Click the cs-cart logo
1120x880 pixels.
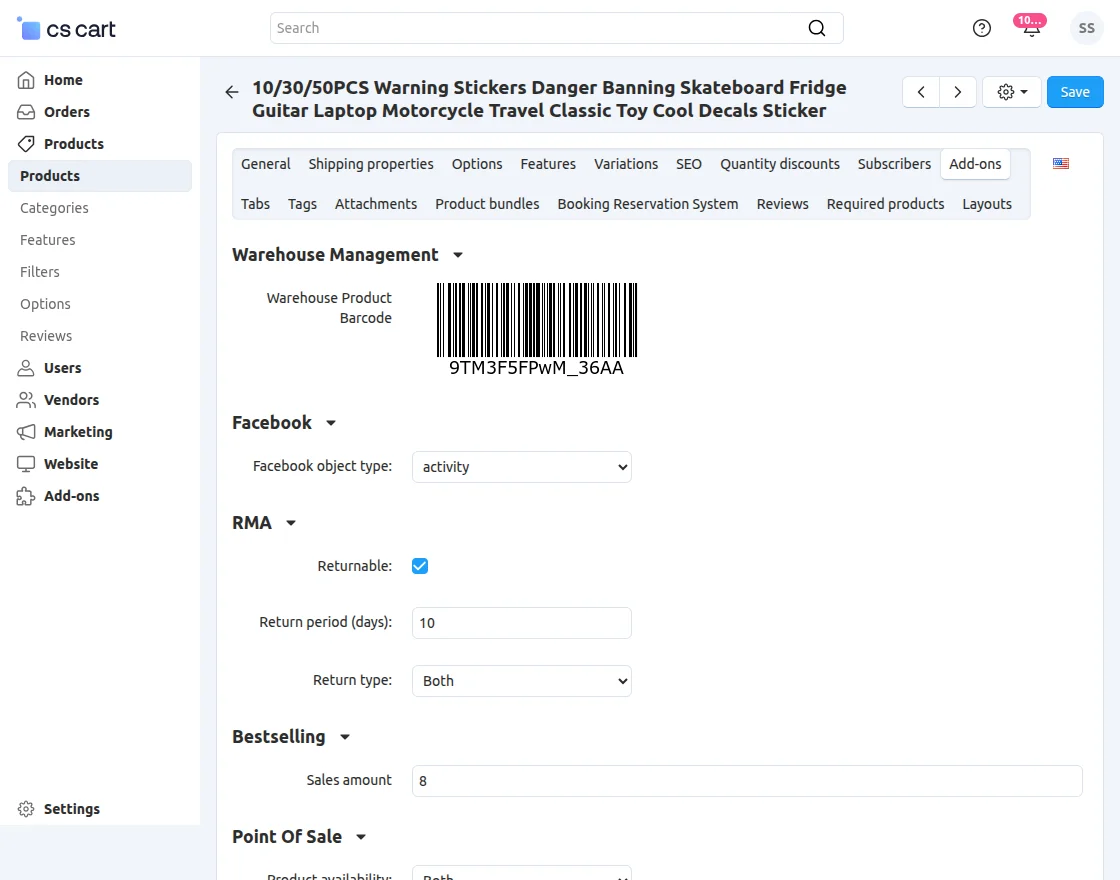point(65,28)
